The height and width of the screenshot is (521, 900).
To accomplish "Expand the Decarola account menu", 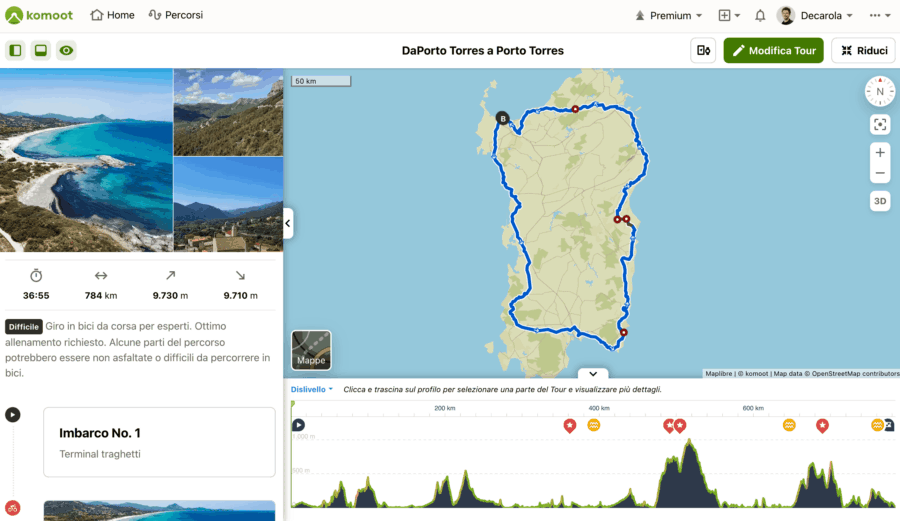I will (x=815, y=16).
